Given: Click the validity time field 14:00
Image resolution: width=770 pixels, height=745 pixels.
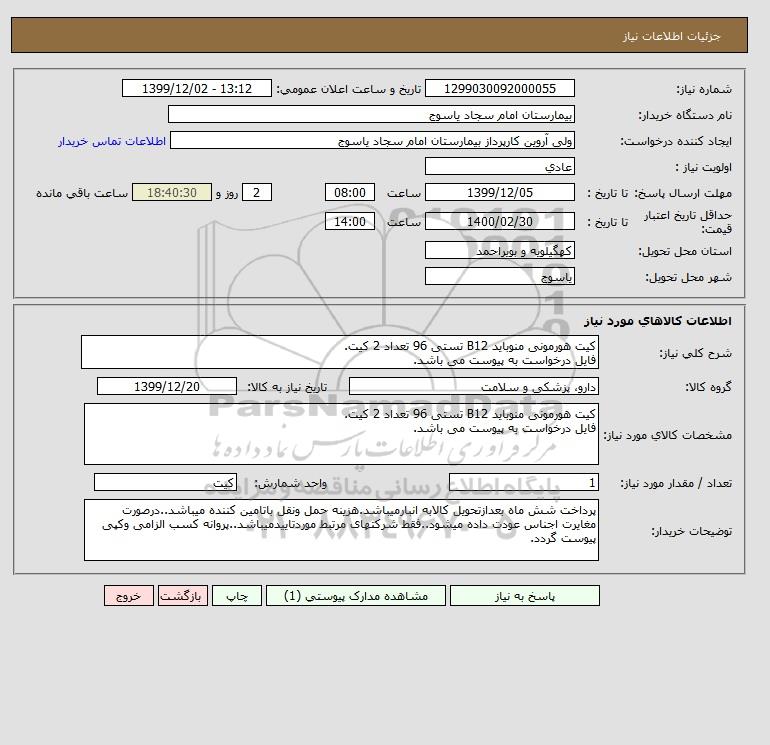Looking at the screenshot, I should (350, 221).
